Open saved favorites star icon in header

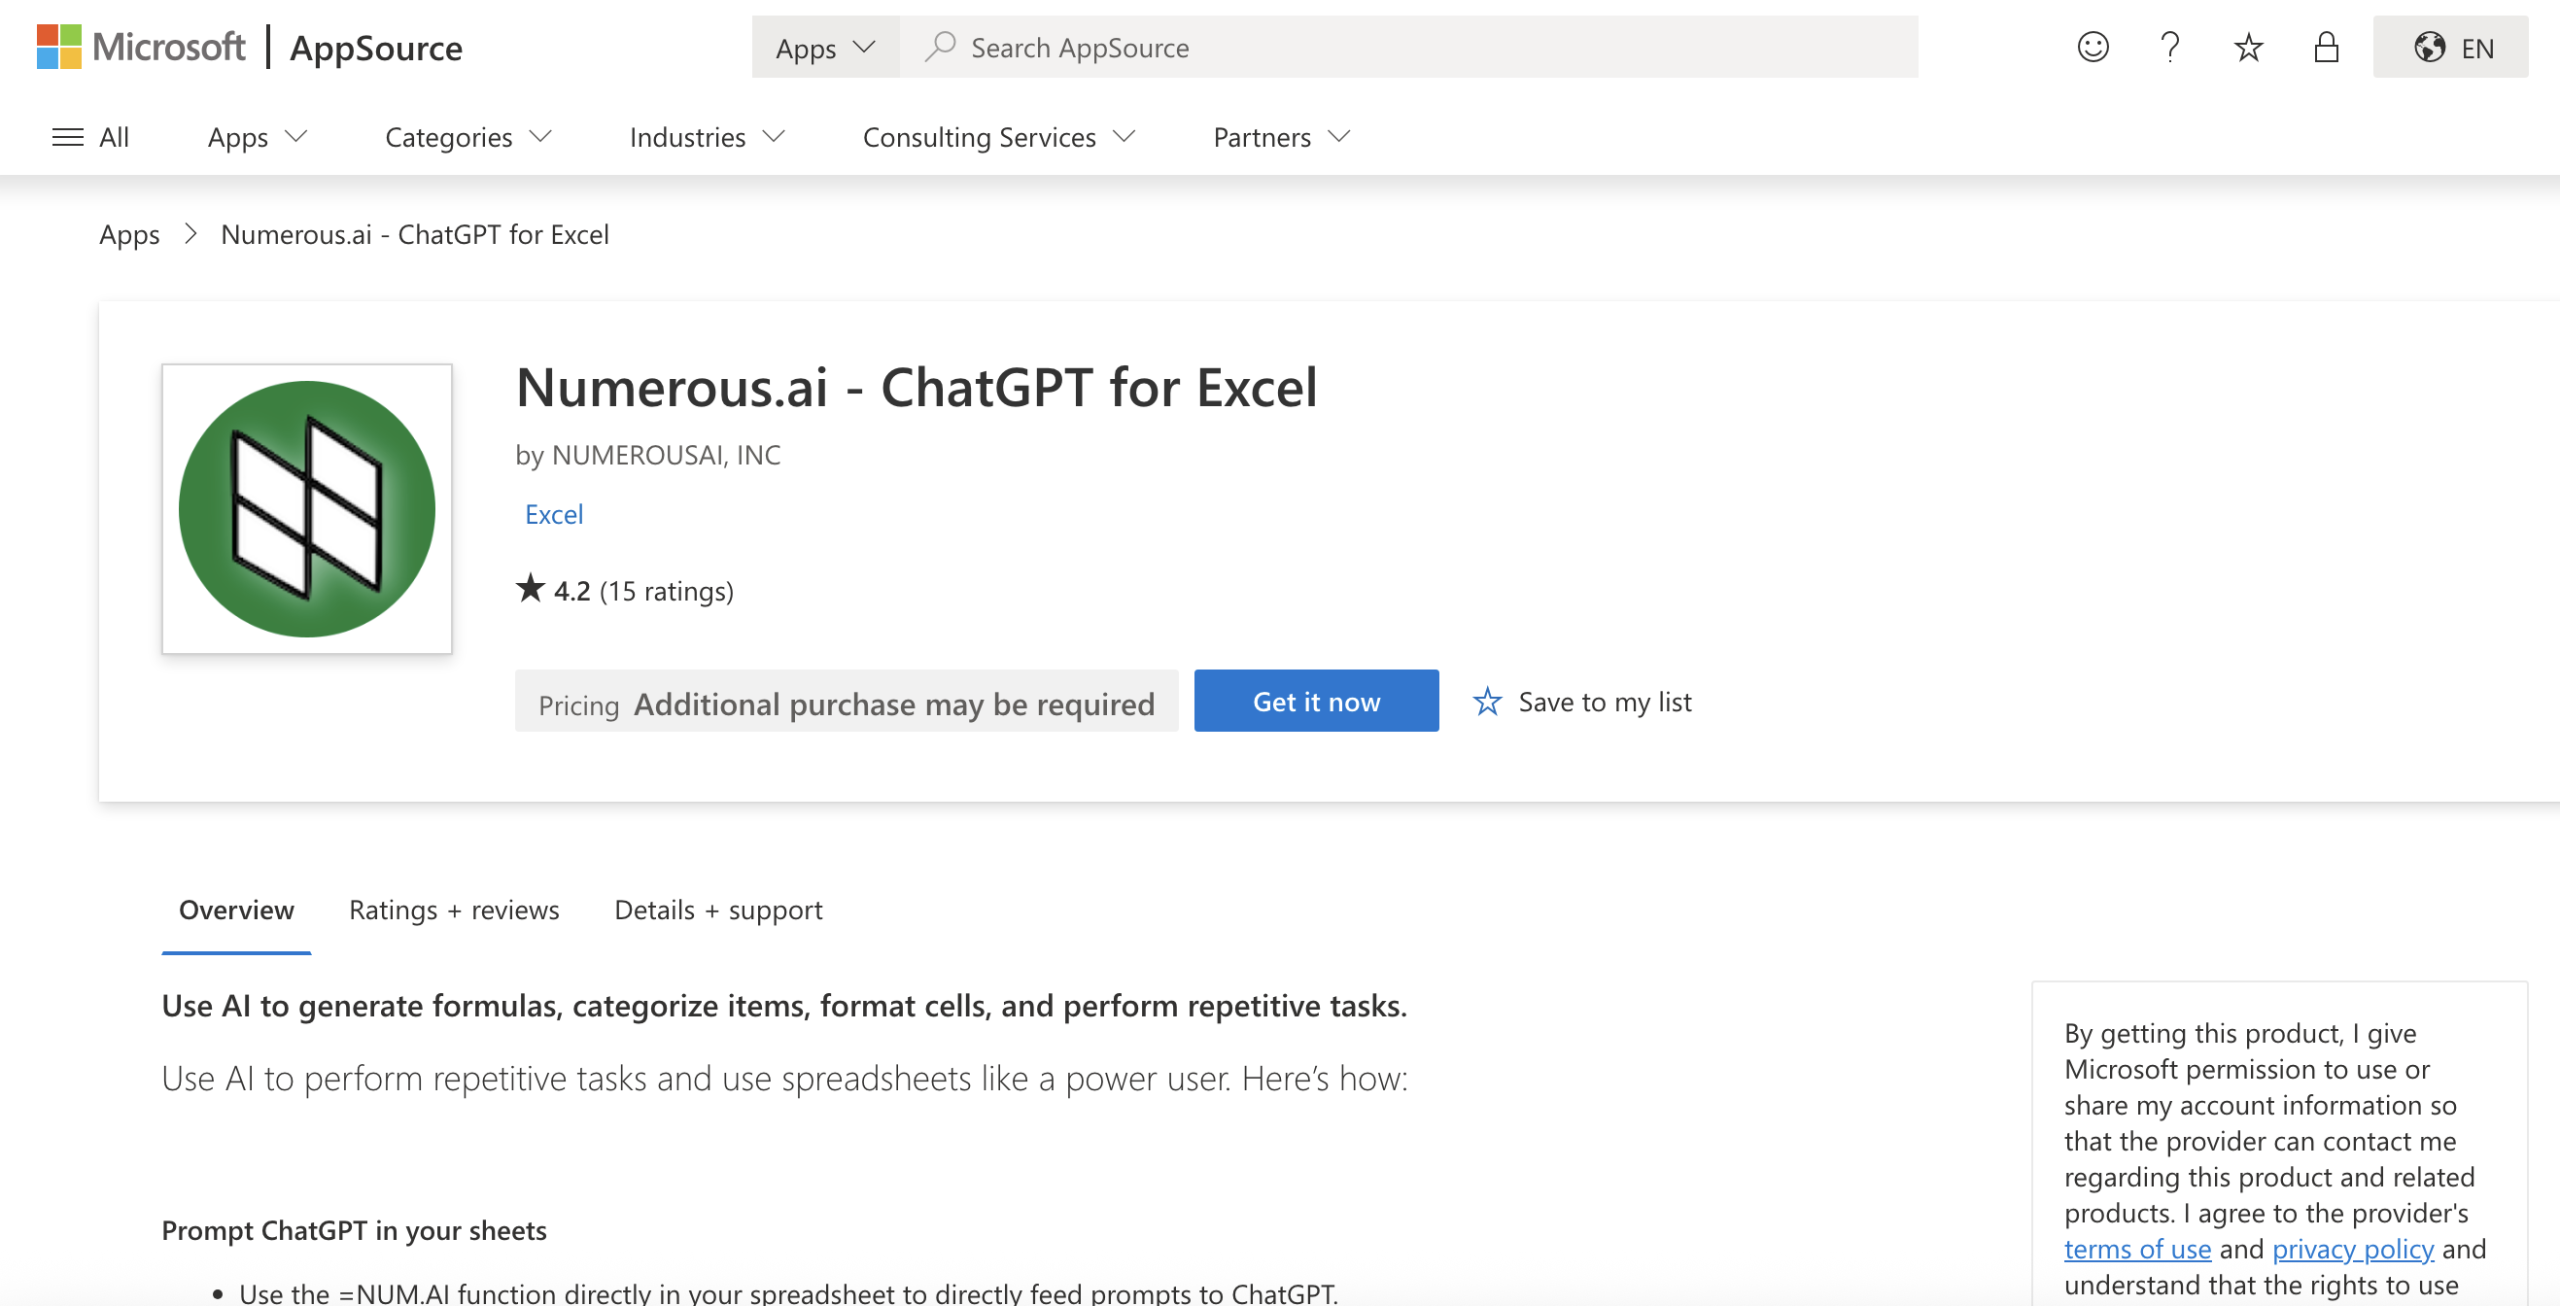2248,47
